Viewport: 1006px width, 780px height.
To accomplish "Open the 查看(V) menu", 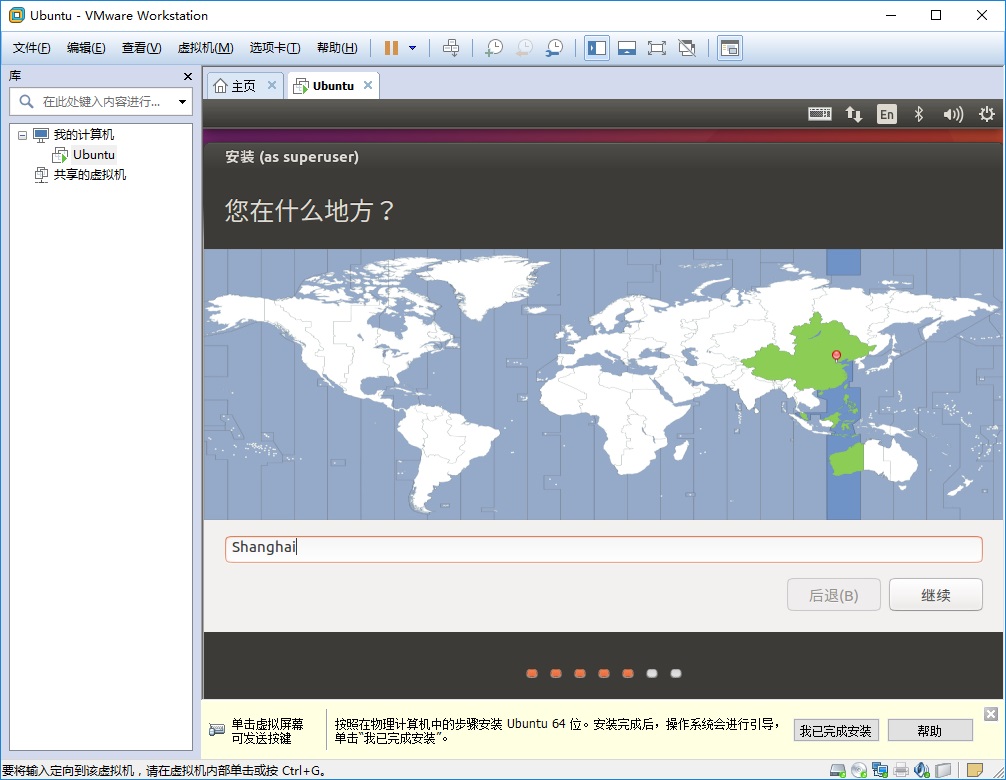I will click(141, 48).
